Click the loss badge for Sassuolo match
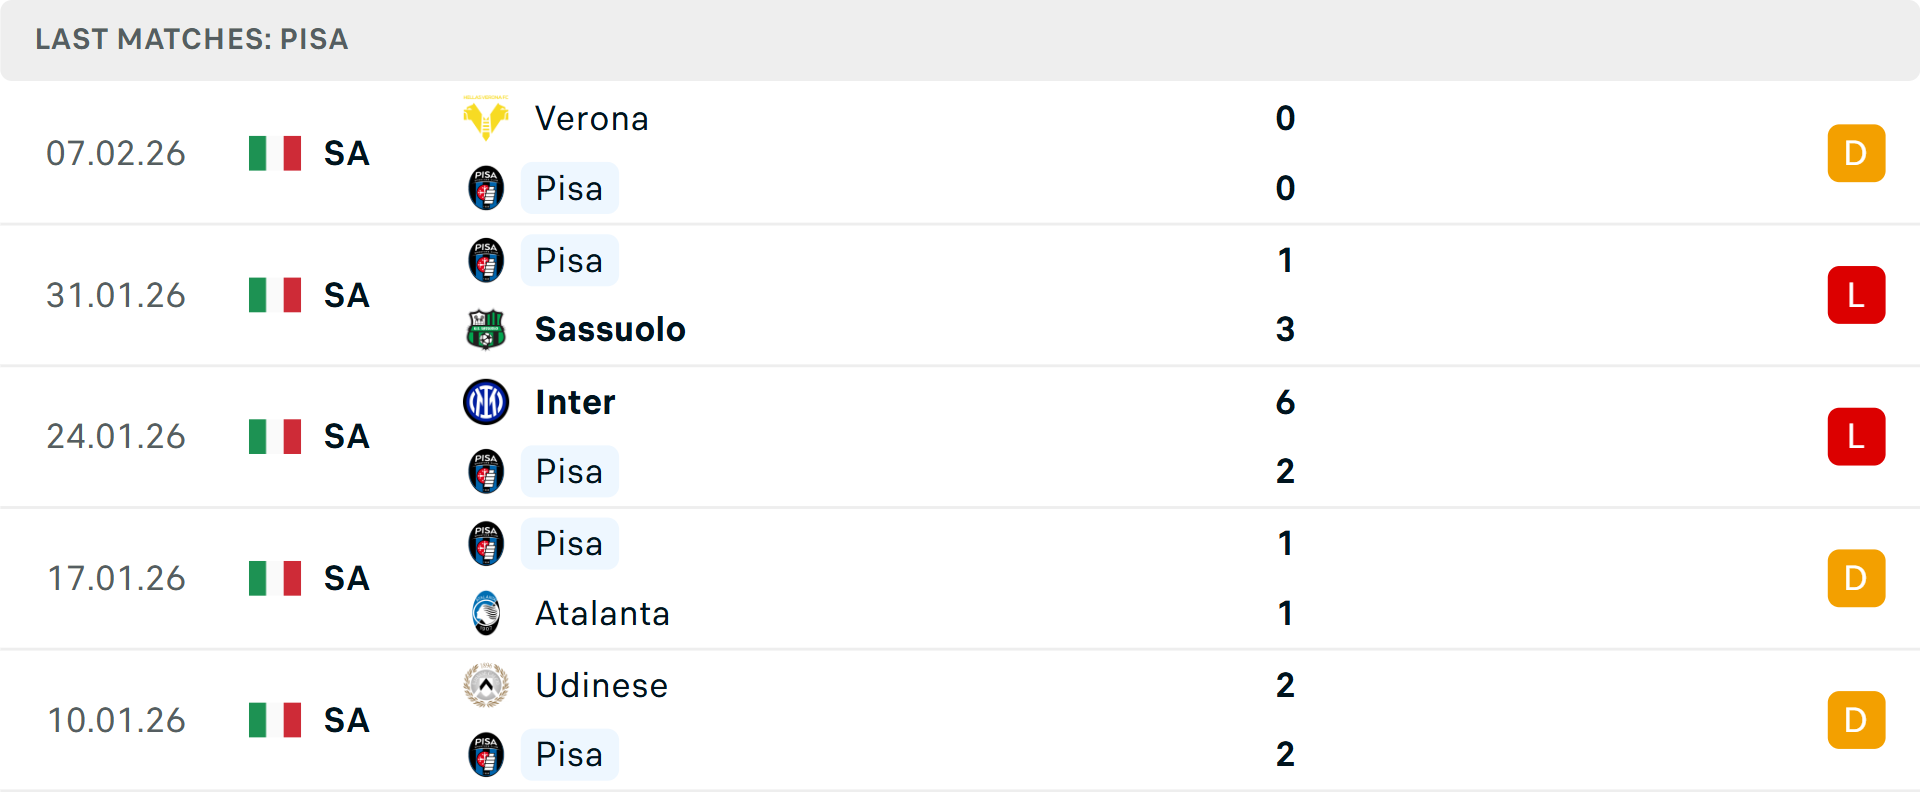Screen dimensions: 1920x792 (x=1856, y=295)
